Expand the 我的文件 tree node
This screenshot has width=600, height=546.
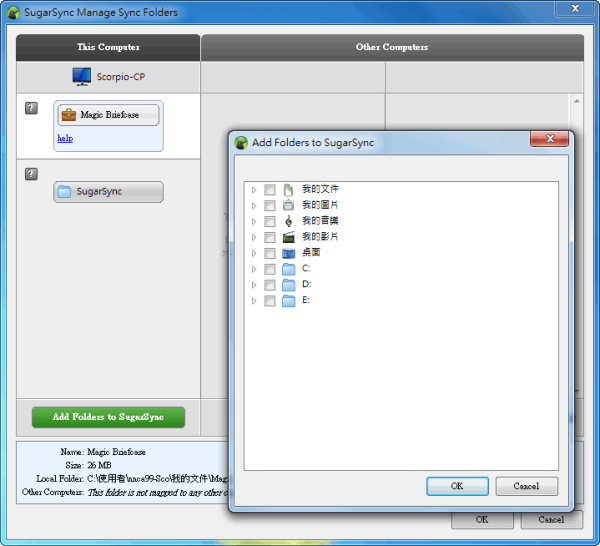[254, 189]
